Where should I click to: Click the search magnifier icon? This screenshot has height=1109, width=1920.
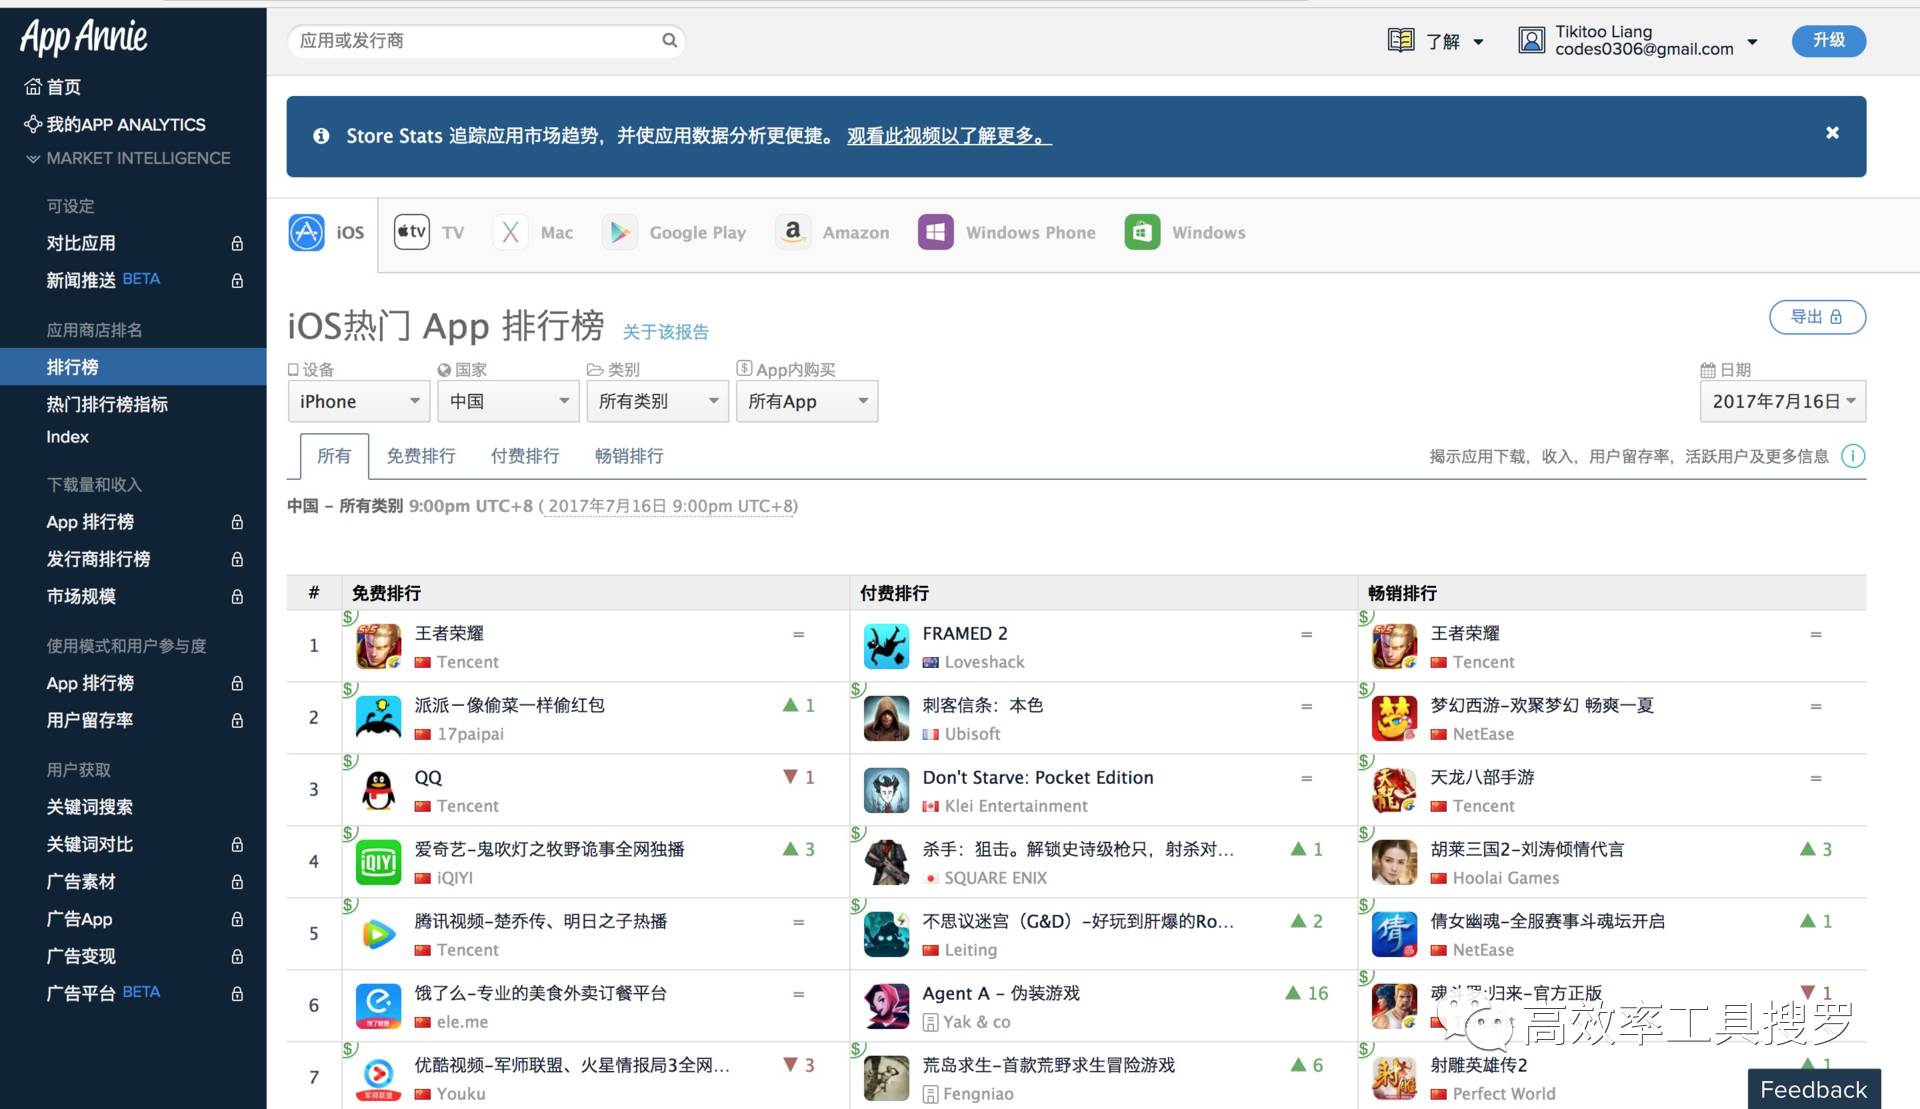click(x=669, y=40)
